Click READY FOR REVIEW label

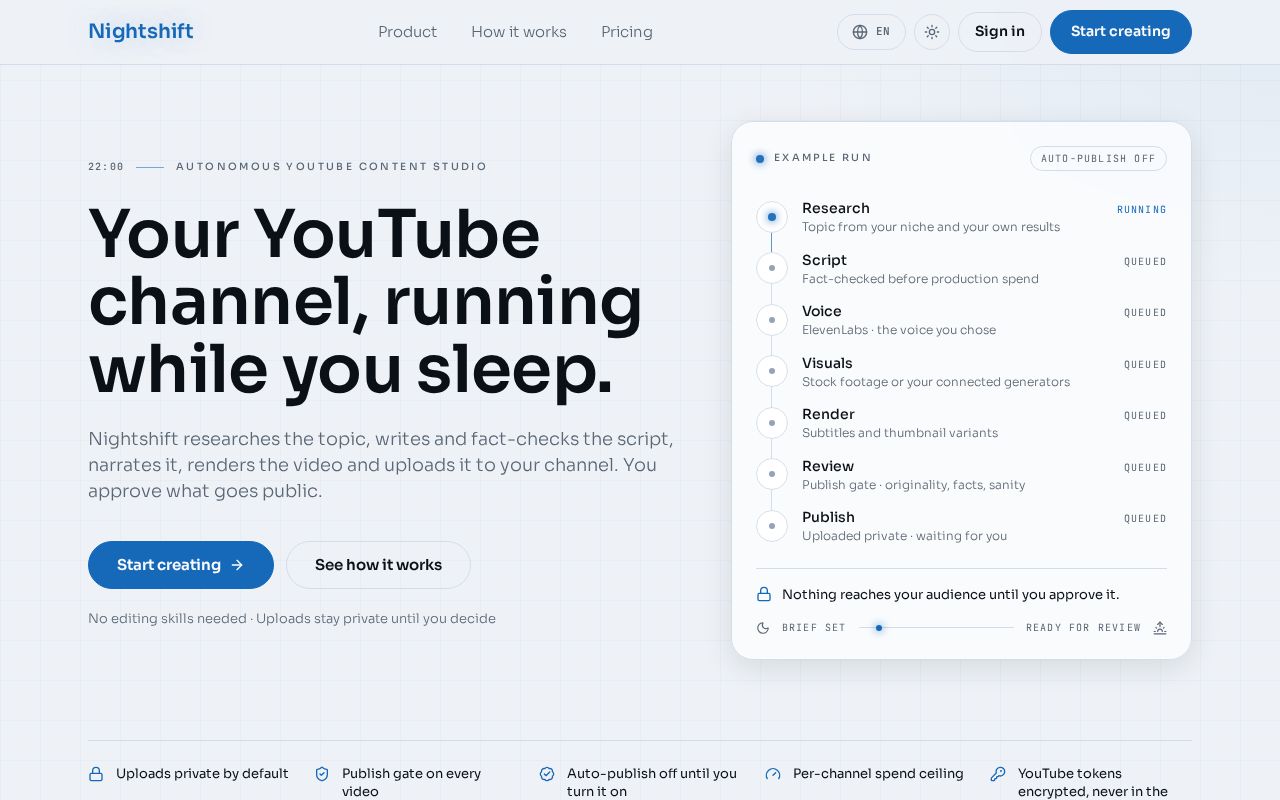coord(1083,628)
